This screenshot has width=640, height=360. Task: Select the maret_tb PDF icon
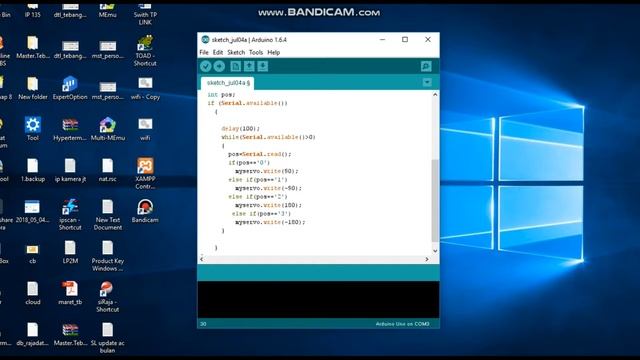click(70, 293)
